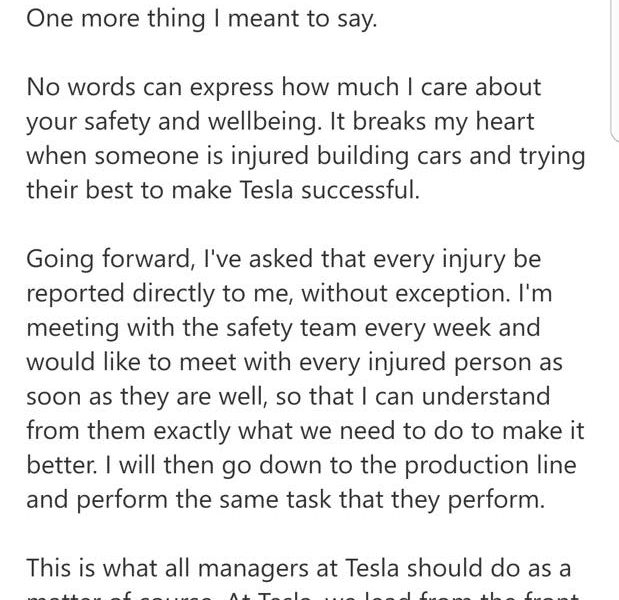
Task: Click the words 'I can understand'
Action: (456, 396)
